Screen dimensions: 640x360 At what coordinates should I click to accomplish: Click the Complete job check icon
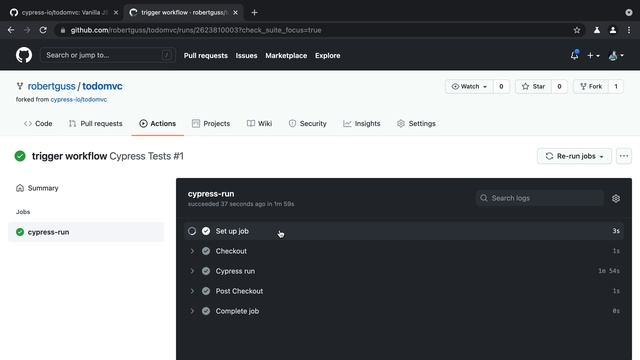[206, 311]
